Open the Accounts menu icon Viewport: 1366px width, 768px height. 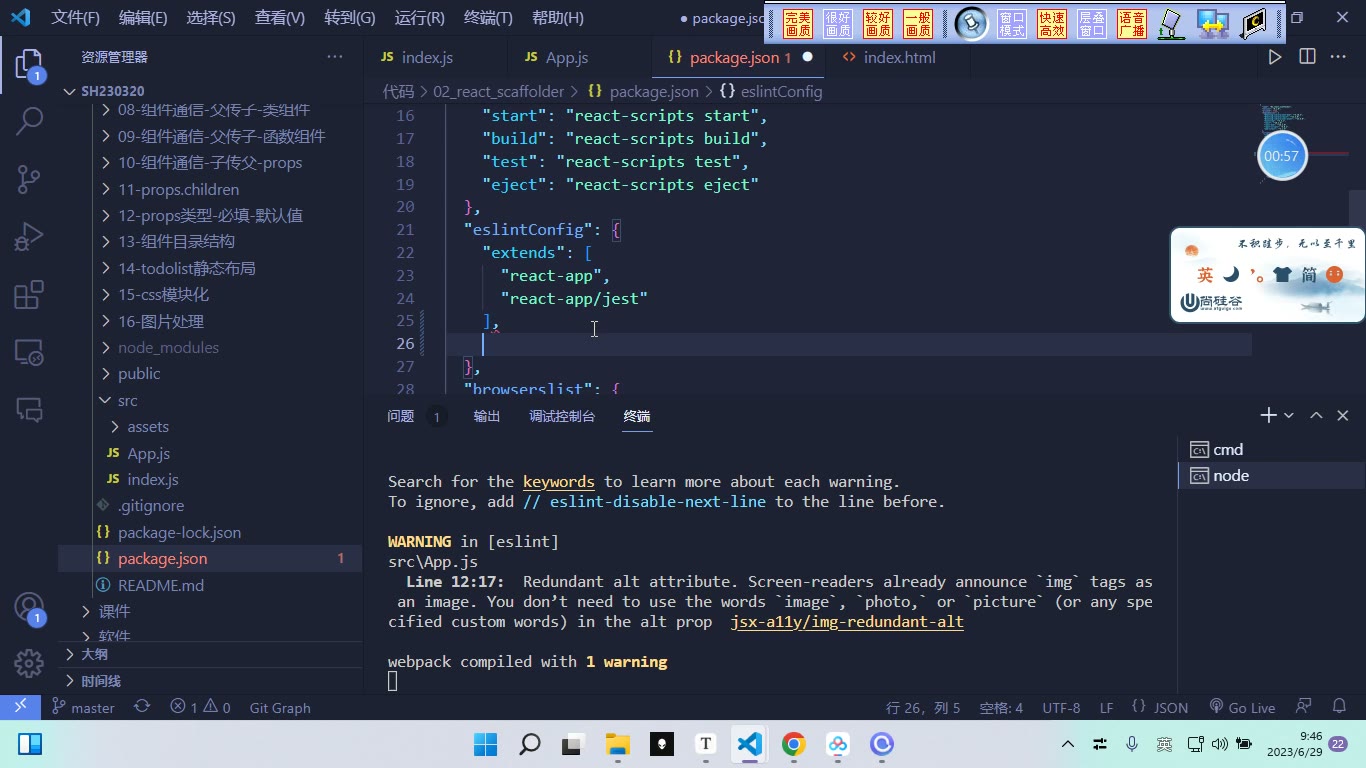point(29,607)
